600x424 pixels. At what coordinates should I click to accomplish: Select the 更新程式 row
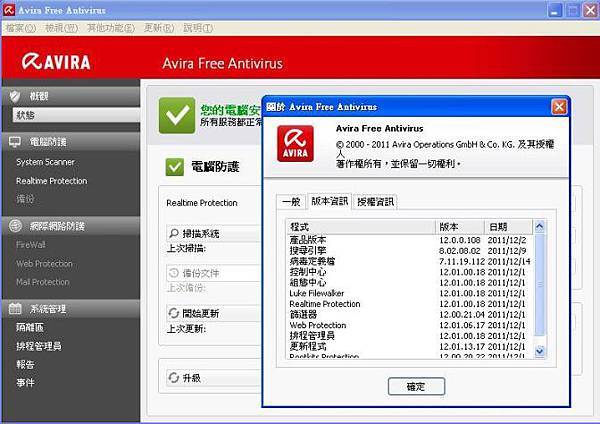[409, 346]
